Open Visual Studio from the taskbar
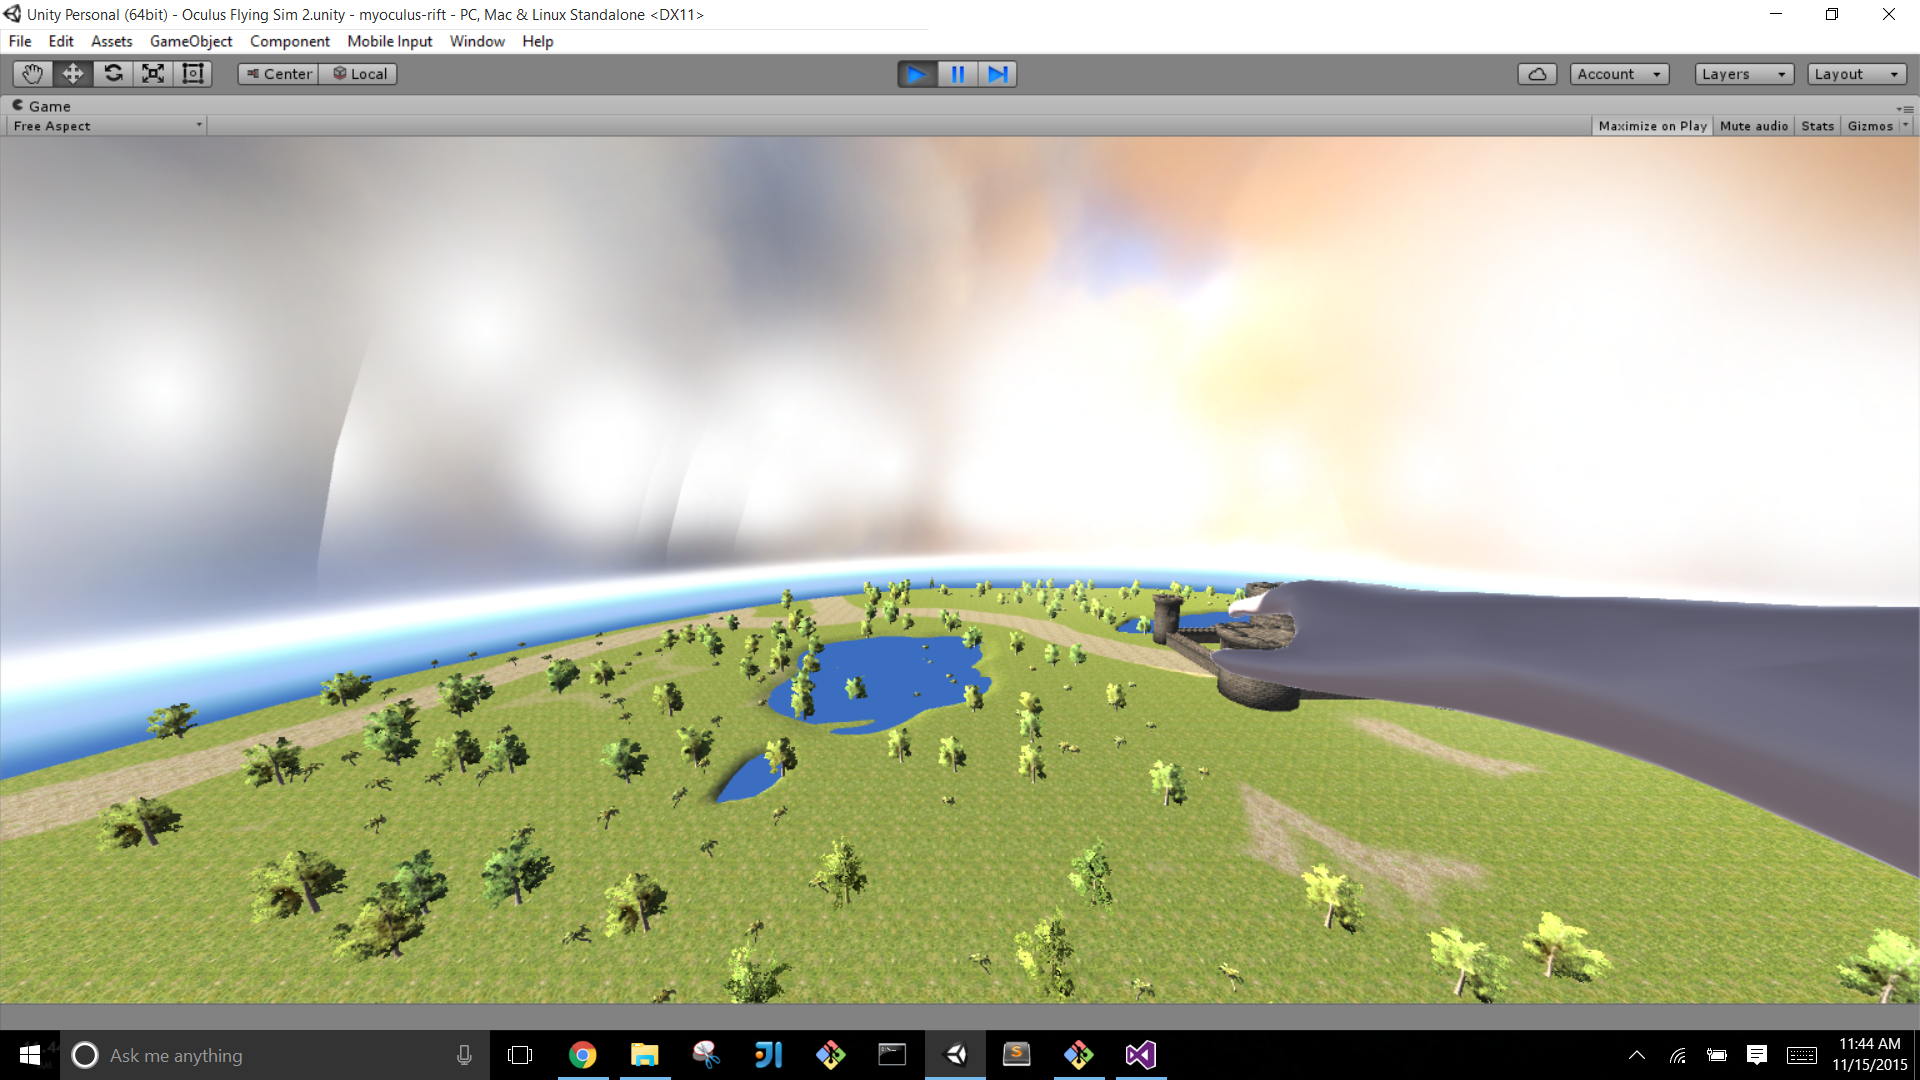Viewport: 1920px width, 1080px height. [x=1140, y=1055]
